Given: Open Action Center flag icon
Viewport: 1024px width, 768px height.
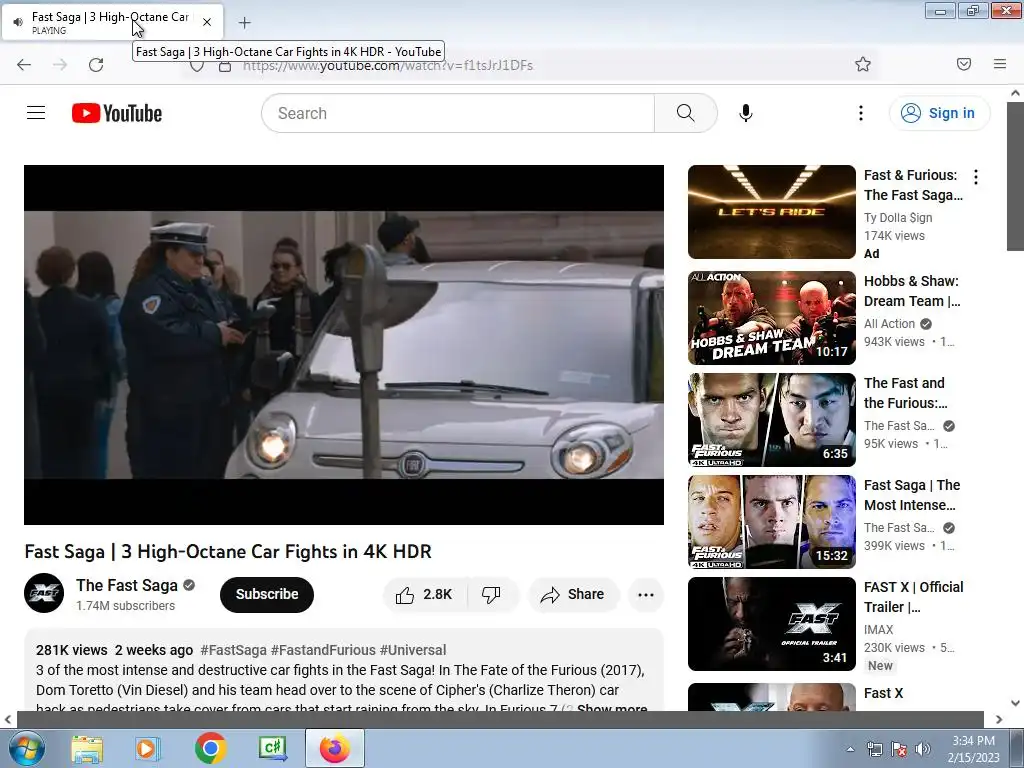Looking at the screenshot, I should coord(899,749).
